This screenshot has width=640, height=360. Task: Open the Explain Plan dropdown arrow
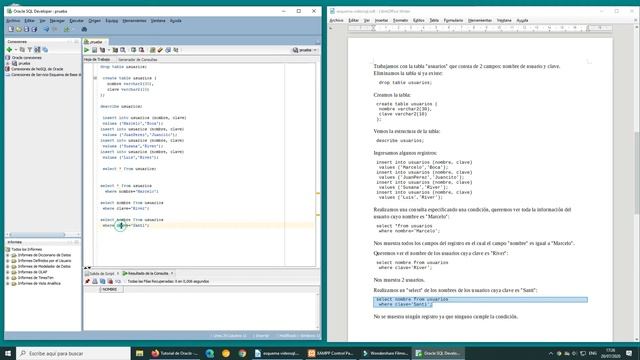pyautogui.click(x=109, y=50)
